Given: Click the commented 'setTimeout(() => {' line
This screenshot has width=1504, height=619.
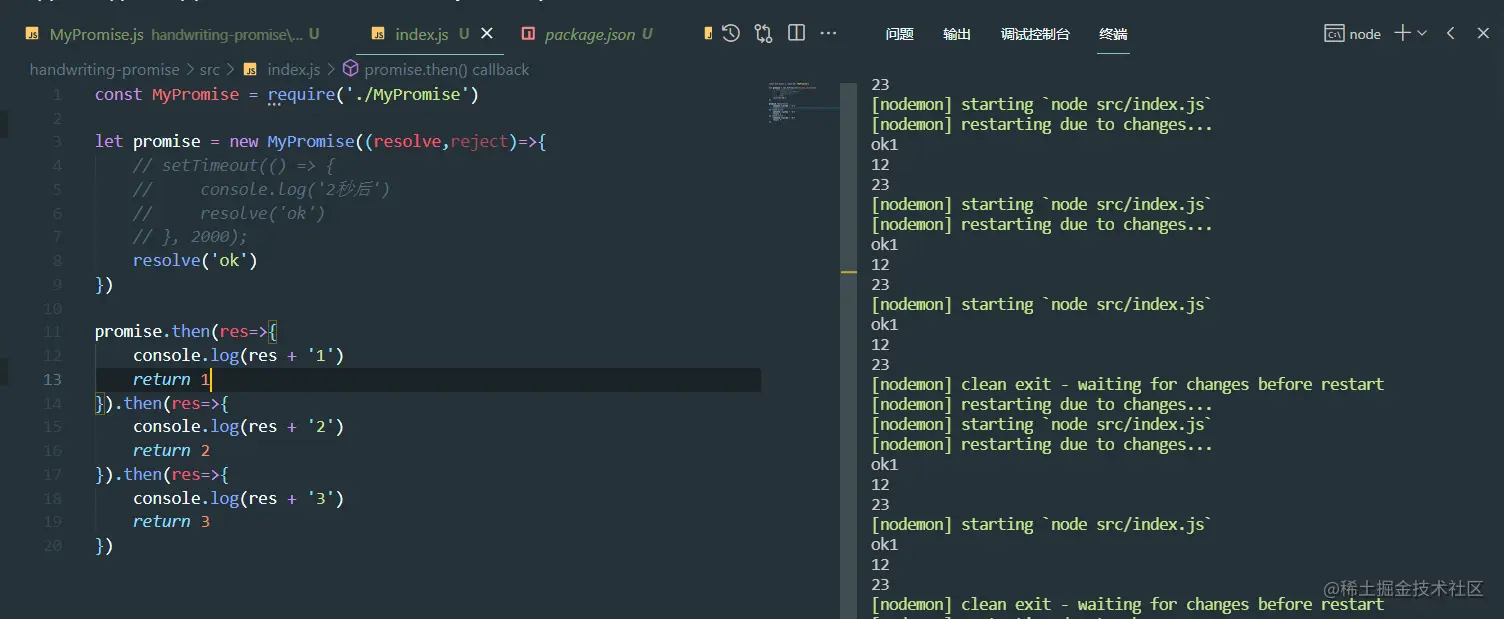Looking at the screenshot, I should pos(233,165).
